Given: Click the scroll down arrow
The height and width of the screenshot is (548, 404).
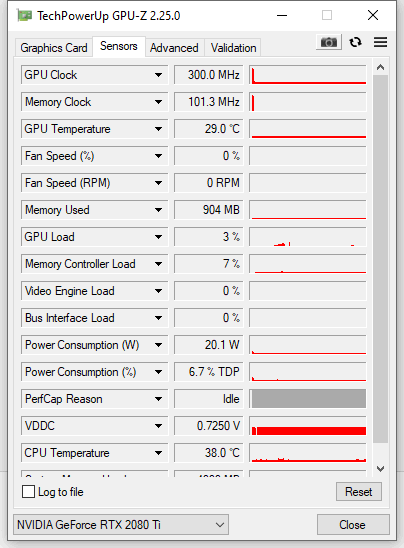Looking at the screenshot, I should pos(381,469).
